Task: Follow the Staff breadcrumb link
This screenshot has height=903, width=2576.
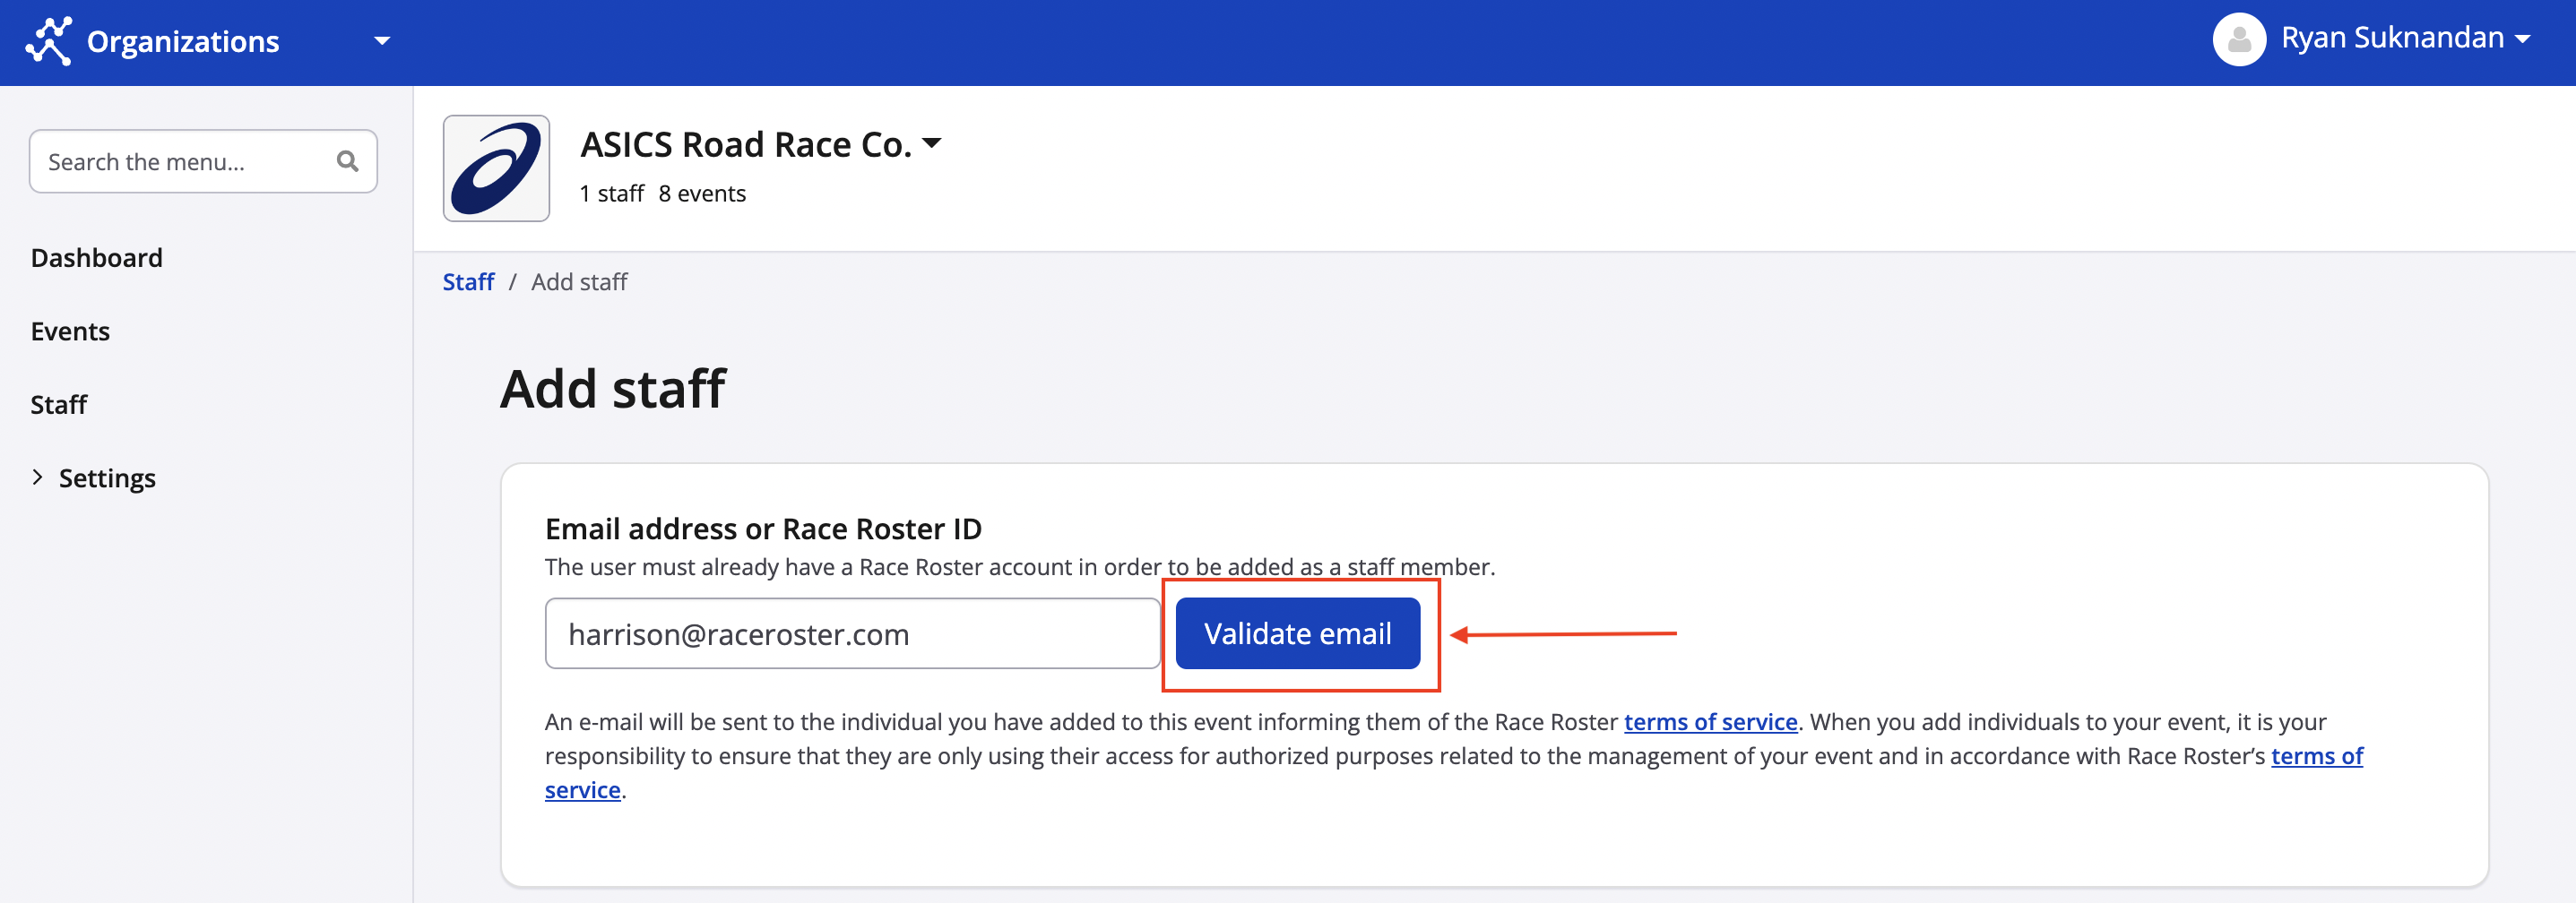Action: click(x=468, y=282)
